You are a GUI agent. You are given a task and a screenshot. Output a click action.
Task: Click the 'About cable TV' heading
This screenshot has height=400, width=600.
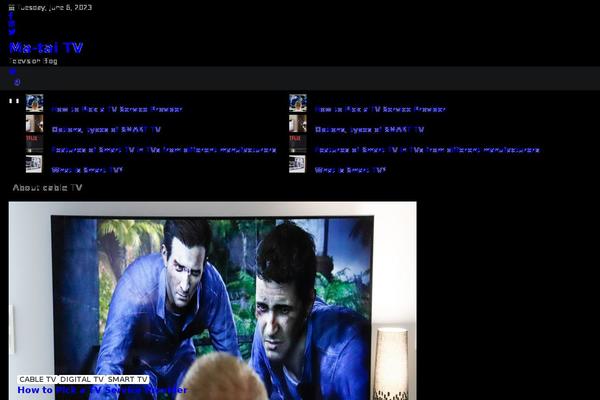click(47, 188)
